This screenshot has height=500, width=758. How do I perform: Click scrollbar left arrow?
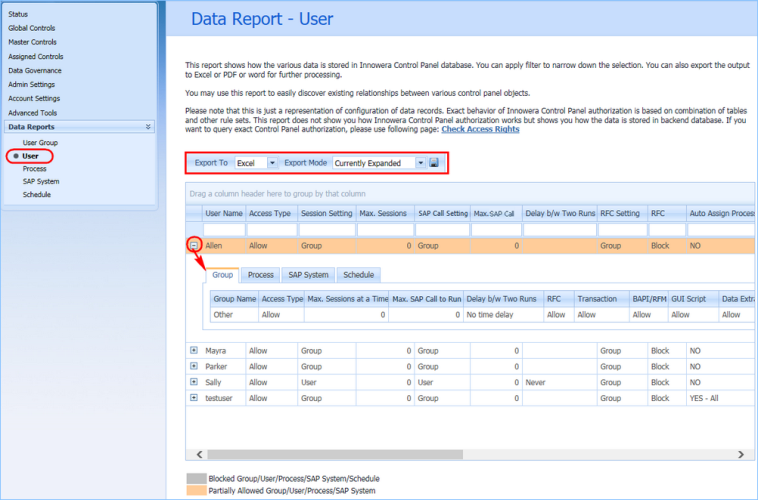click(199, 454)
